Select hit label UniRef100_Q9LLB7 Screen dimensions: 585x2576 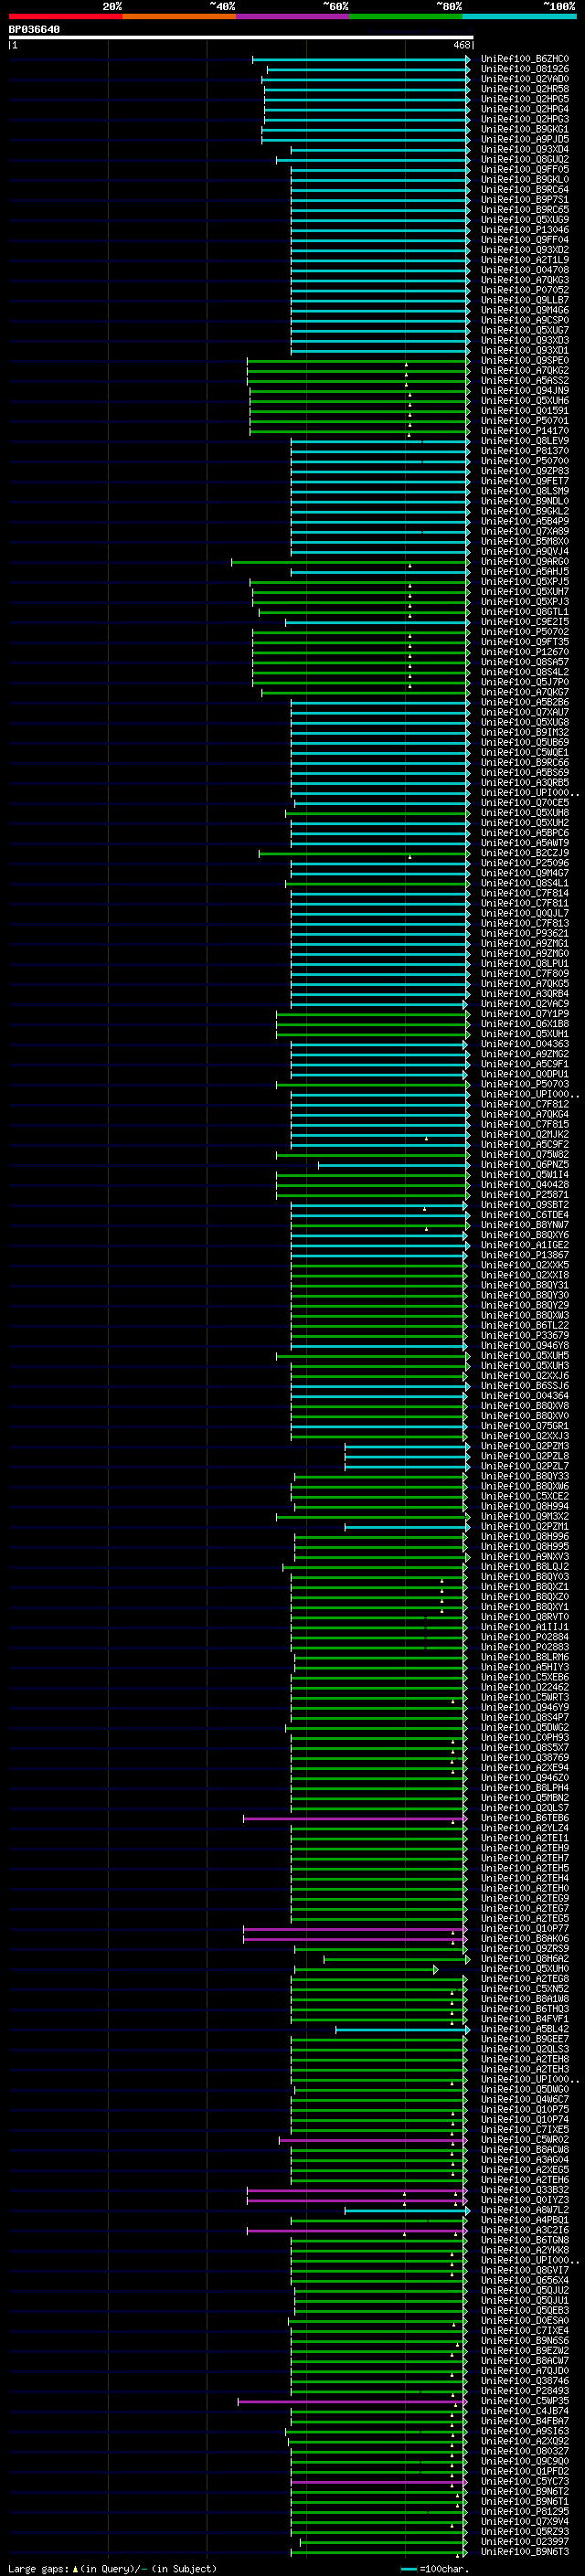click(525, 300)
